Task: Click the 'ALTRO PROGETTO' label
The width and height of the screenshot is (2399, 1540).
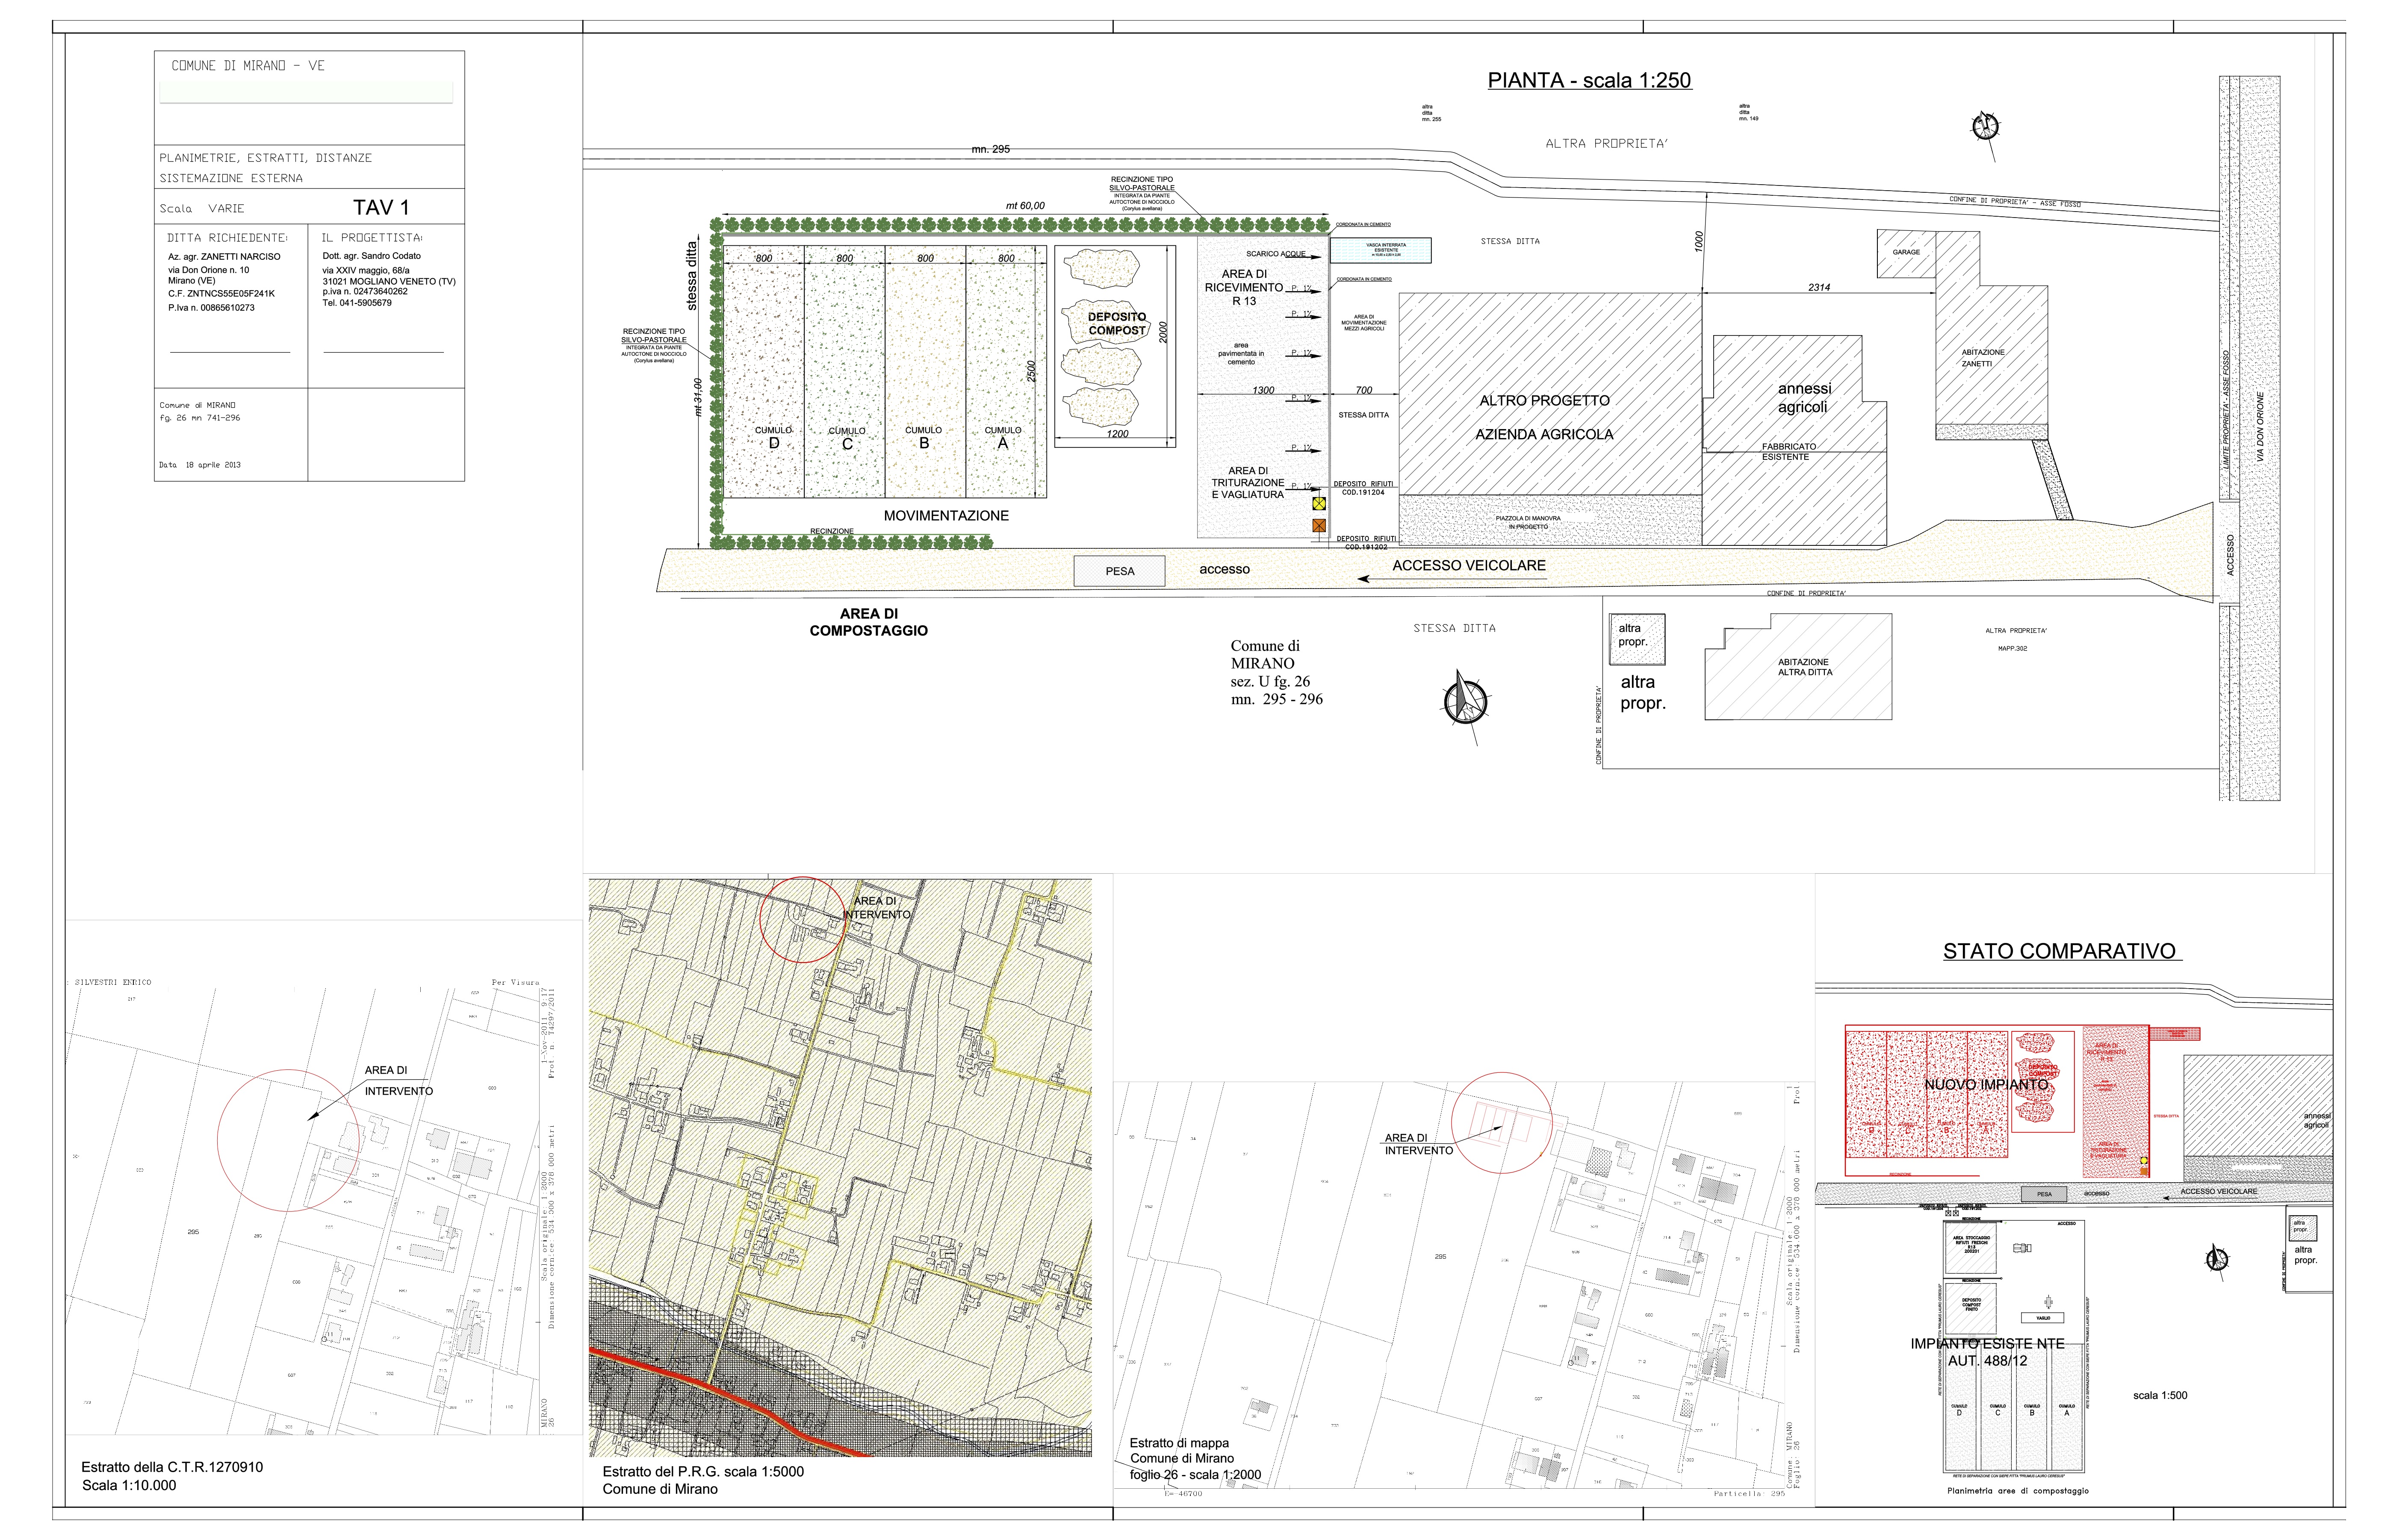Action: (1545, 401)
